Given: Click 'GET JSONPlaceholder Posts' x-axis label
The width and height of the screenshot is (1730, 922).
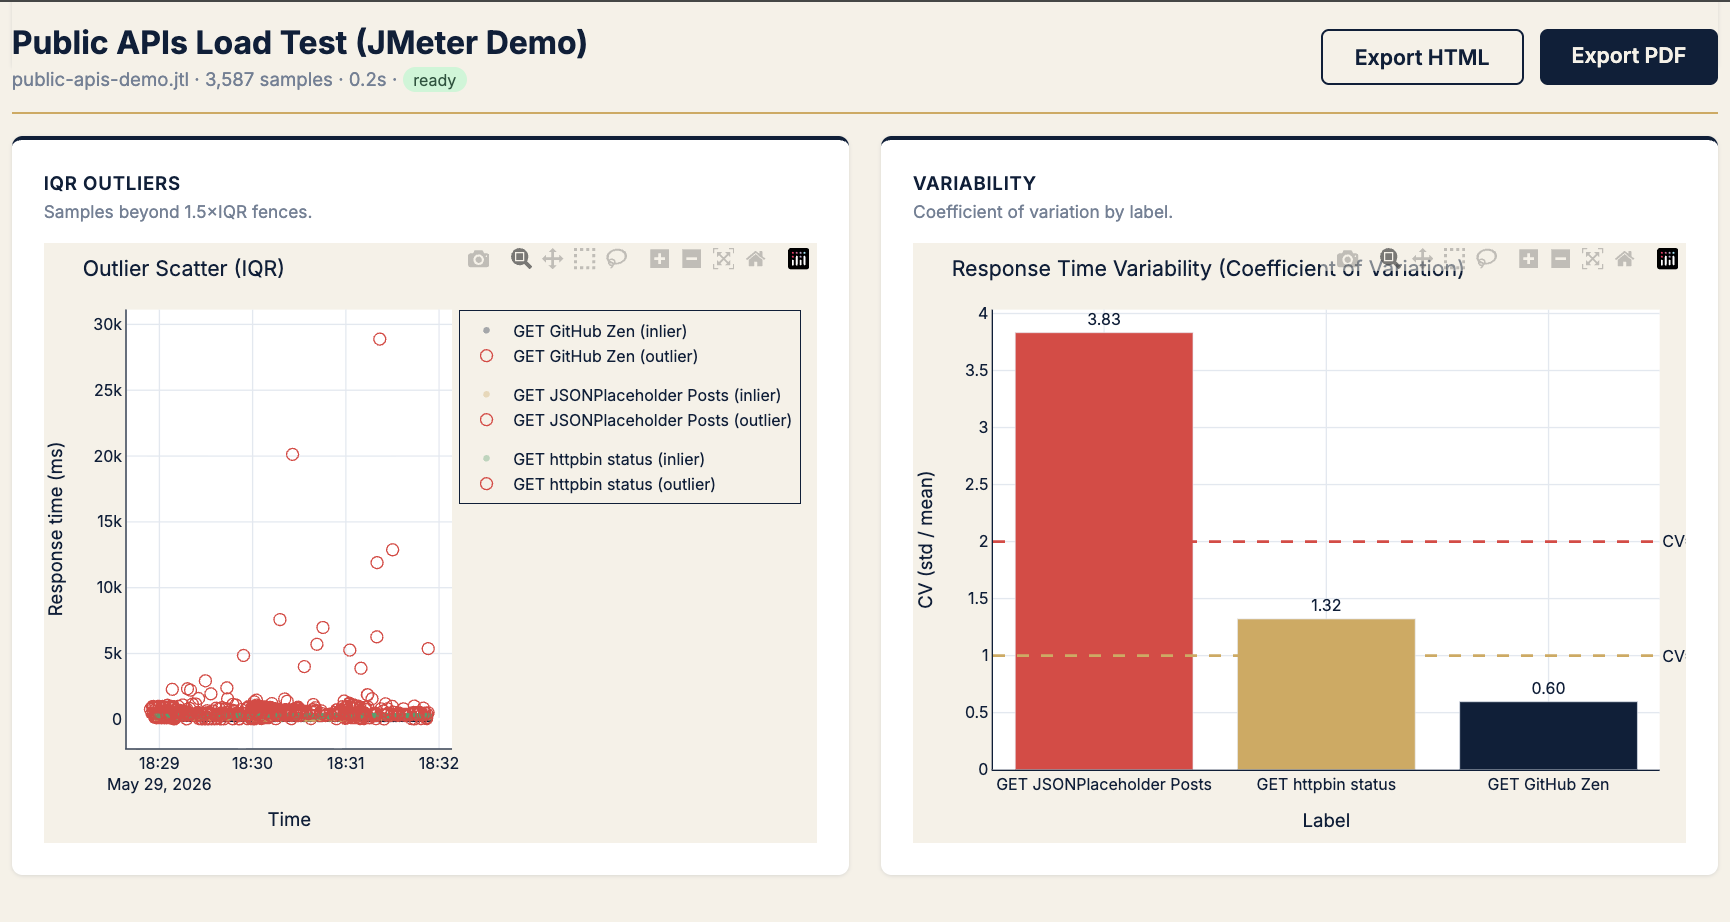Looking at the screenshot, I should click(1104, 784).
